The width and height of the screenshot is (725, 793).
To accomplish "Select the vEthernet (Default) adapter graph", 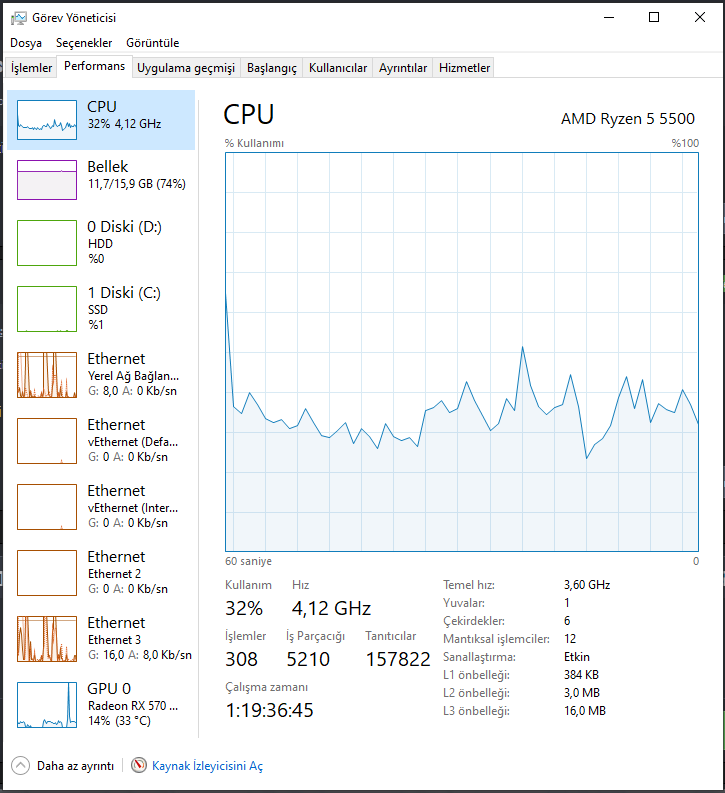I will click(47, 440).
